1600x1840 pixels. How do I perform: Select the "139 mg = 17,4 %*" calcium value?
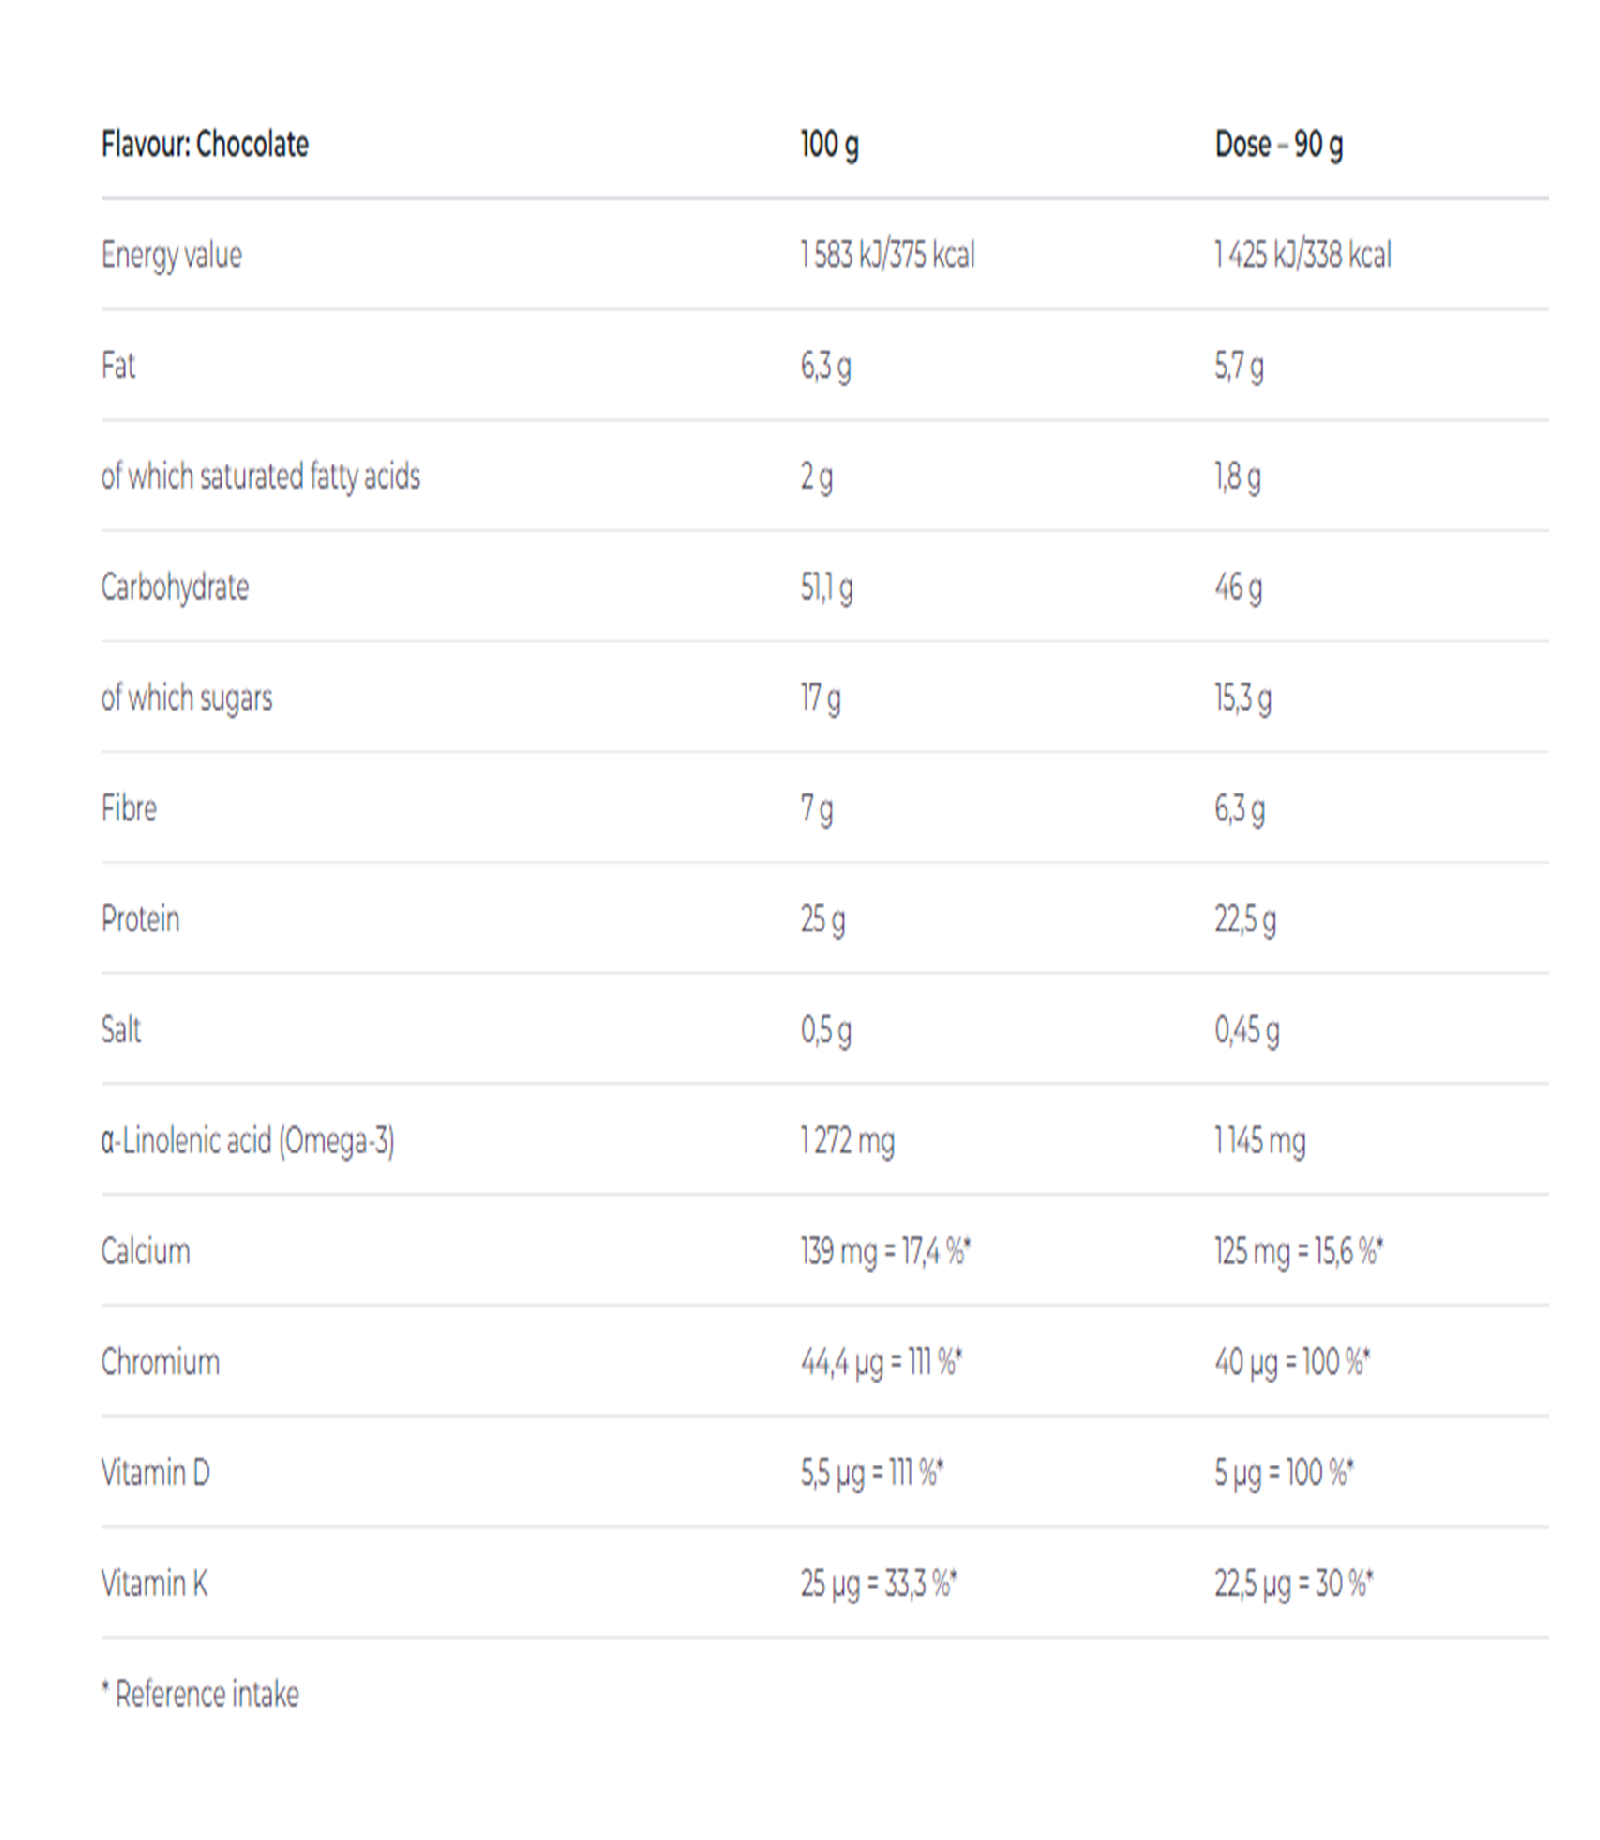click(x=886, y=1251)
